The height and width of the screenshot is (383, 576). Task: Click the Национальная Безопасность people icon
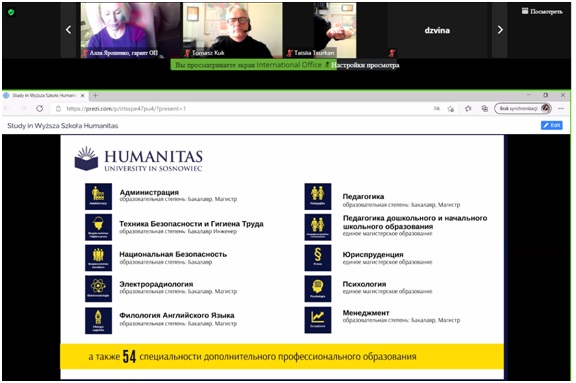coord(98,258)
